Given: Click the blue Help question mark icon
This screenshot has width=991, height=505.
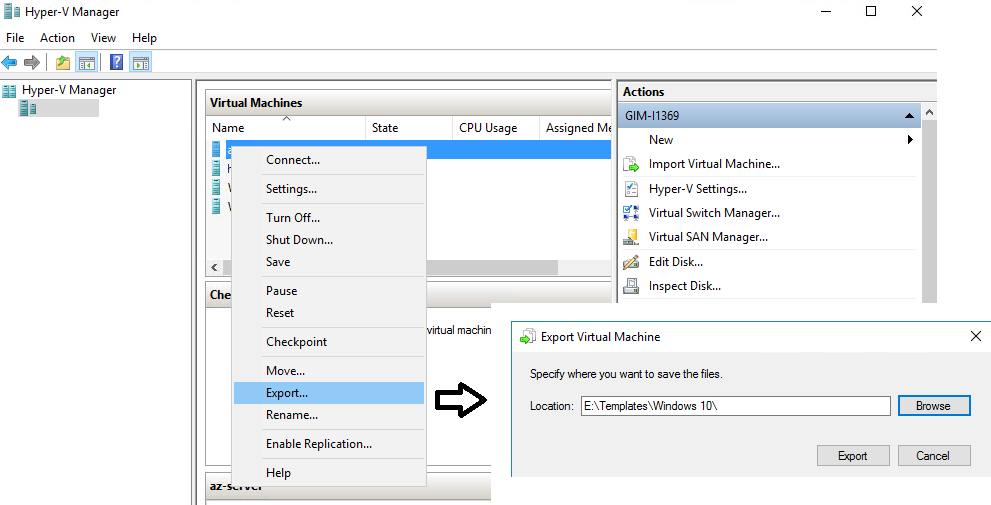Looking at the screenshot, I should click(x=116, y=62).
